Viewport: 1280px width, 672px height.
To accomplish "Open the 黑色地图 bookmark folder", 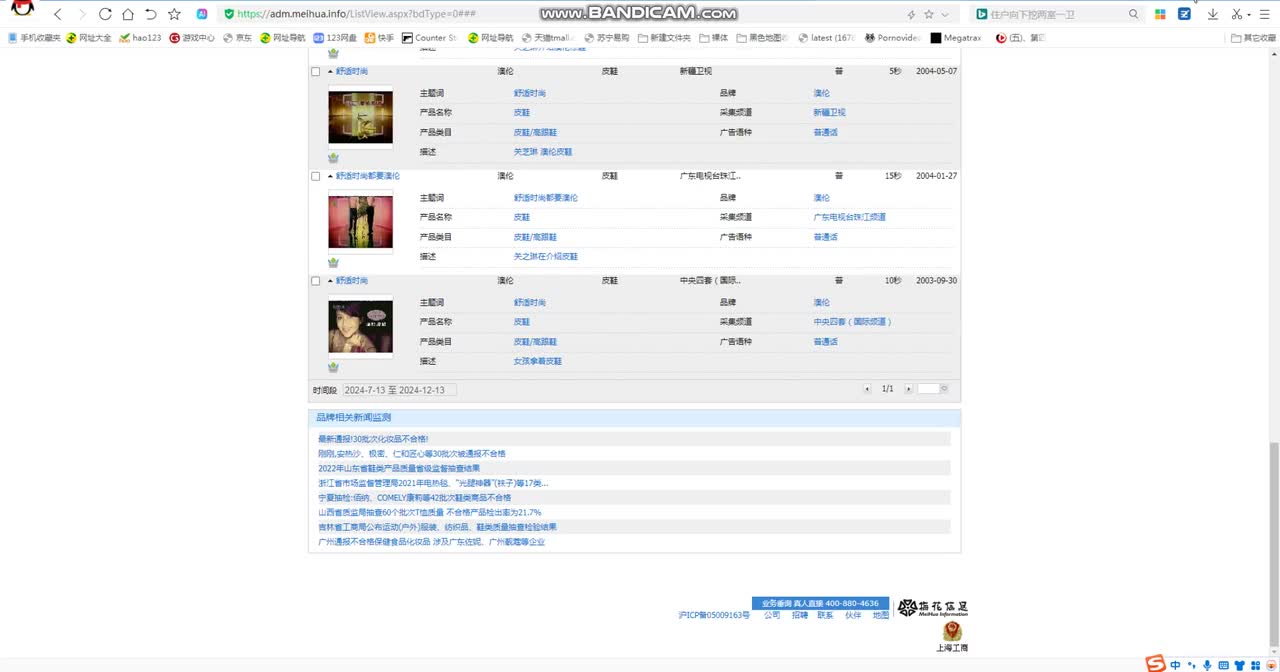I will point(764,38).
